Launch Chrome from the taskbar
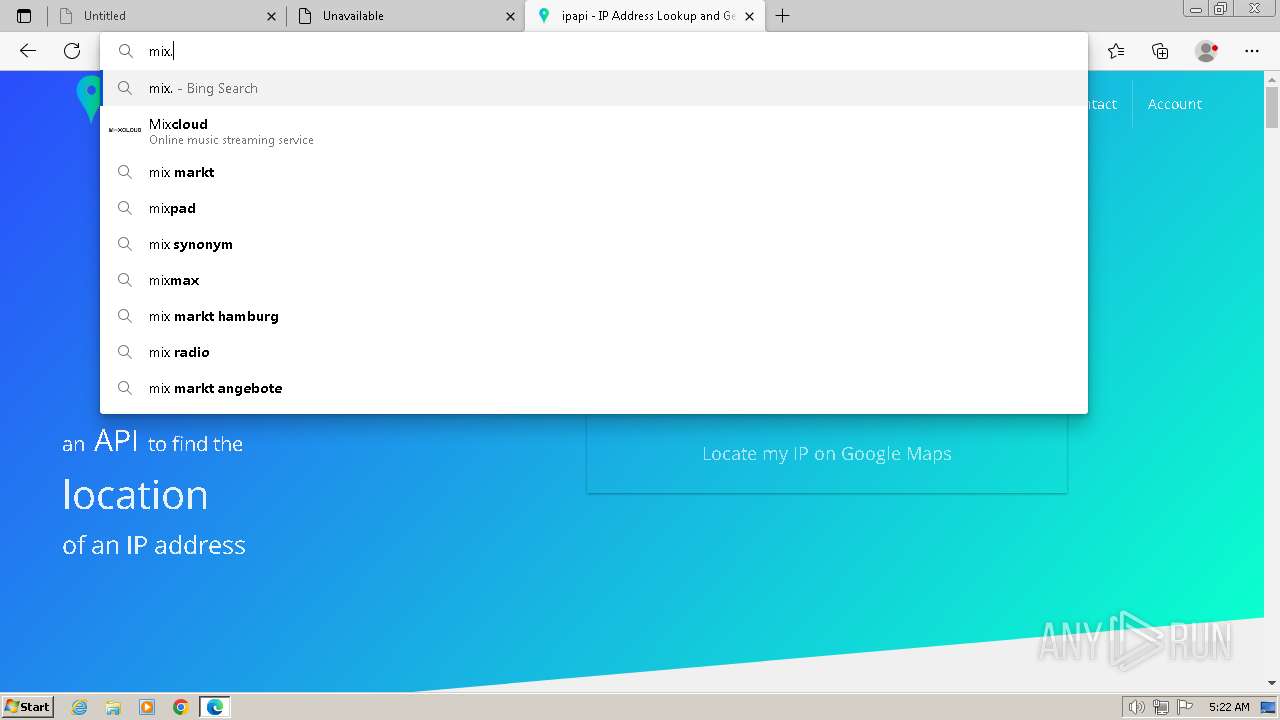This screenshot has width=1280, height=720. coord(181,707)
